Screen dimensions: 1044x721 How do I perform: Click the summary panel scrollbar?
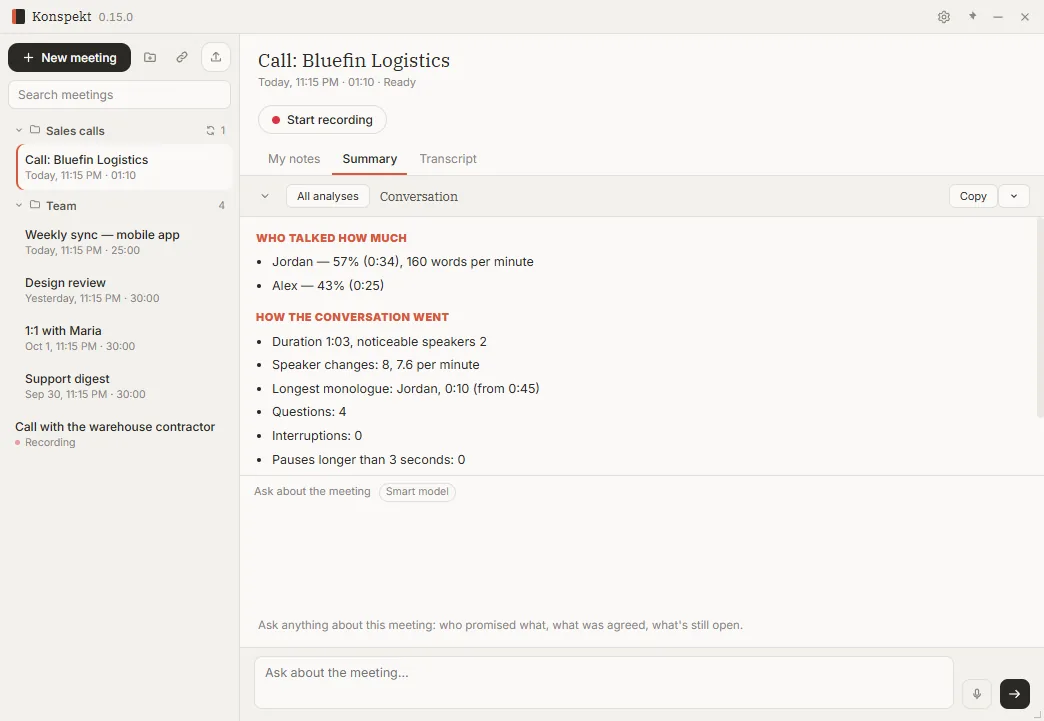[x=1039, y=318]
